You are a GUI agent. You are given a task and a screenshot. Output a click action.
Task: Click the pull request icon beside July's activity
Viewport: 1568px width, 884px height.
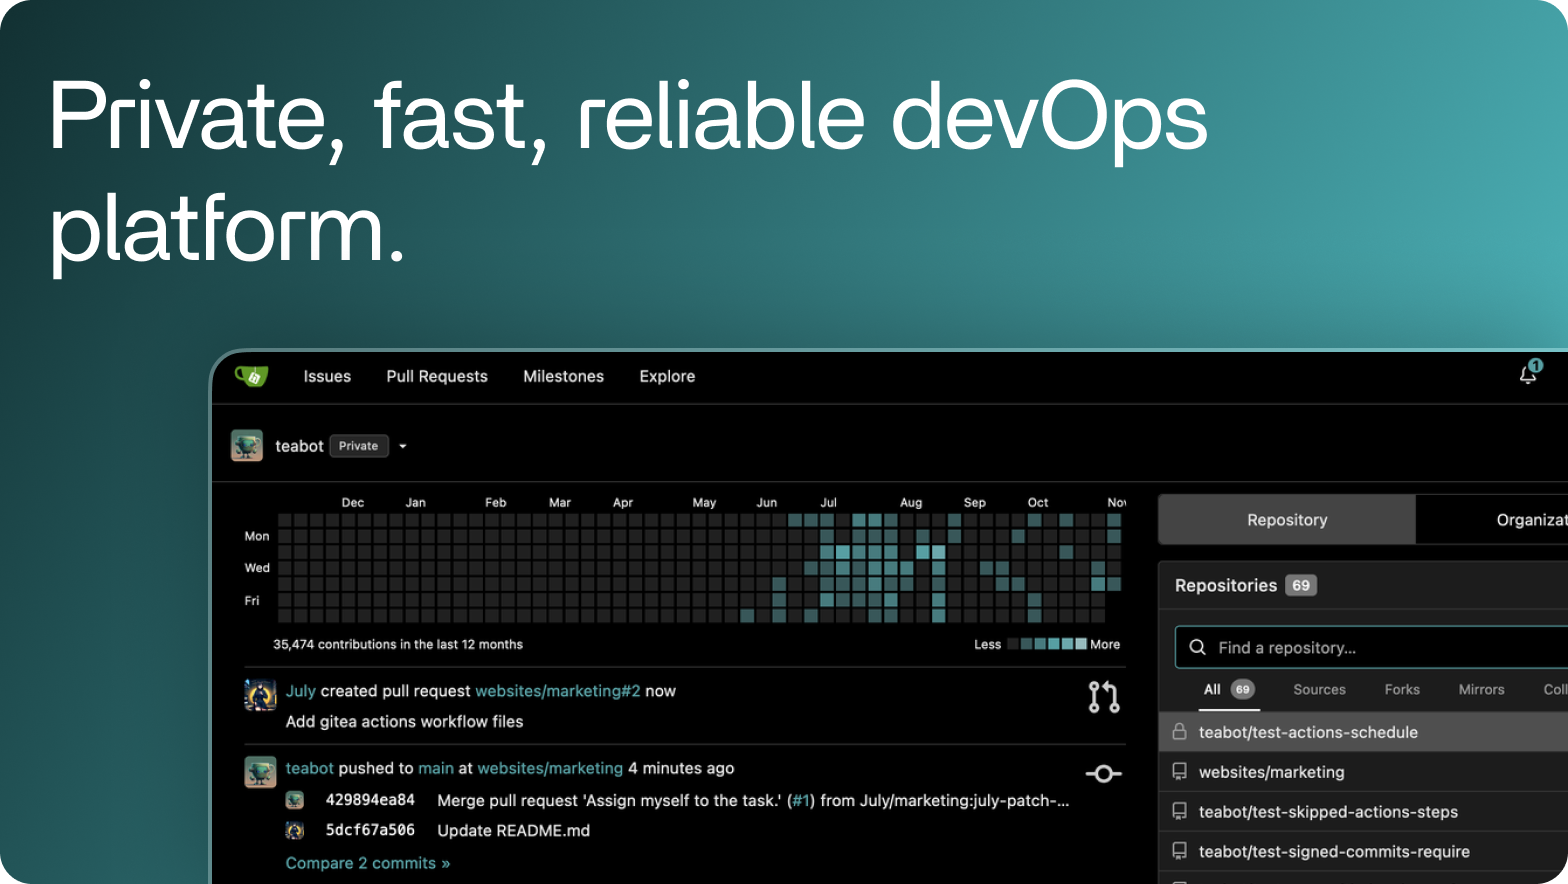click(x=1103, y=697)
